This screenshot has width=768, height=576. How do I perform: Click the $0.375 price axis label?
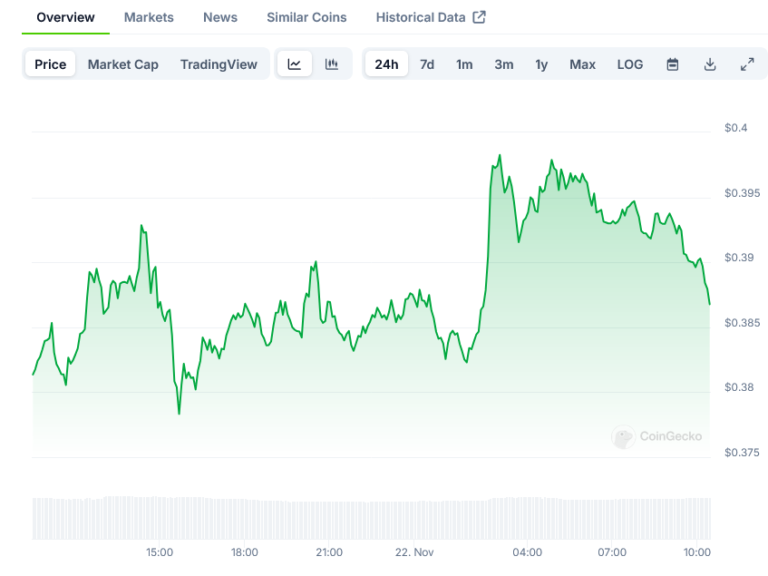pyautogui.click(x=742, y=453)
